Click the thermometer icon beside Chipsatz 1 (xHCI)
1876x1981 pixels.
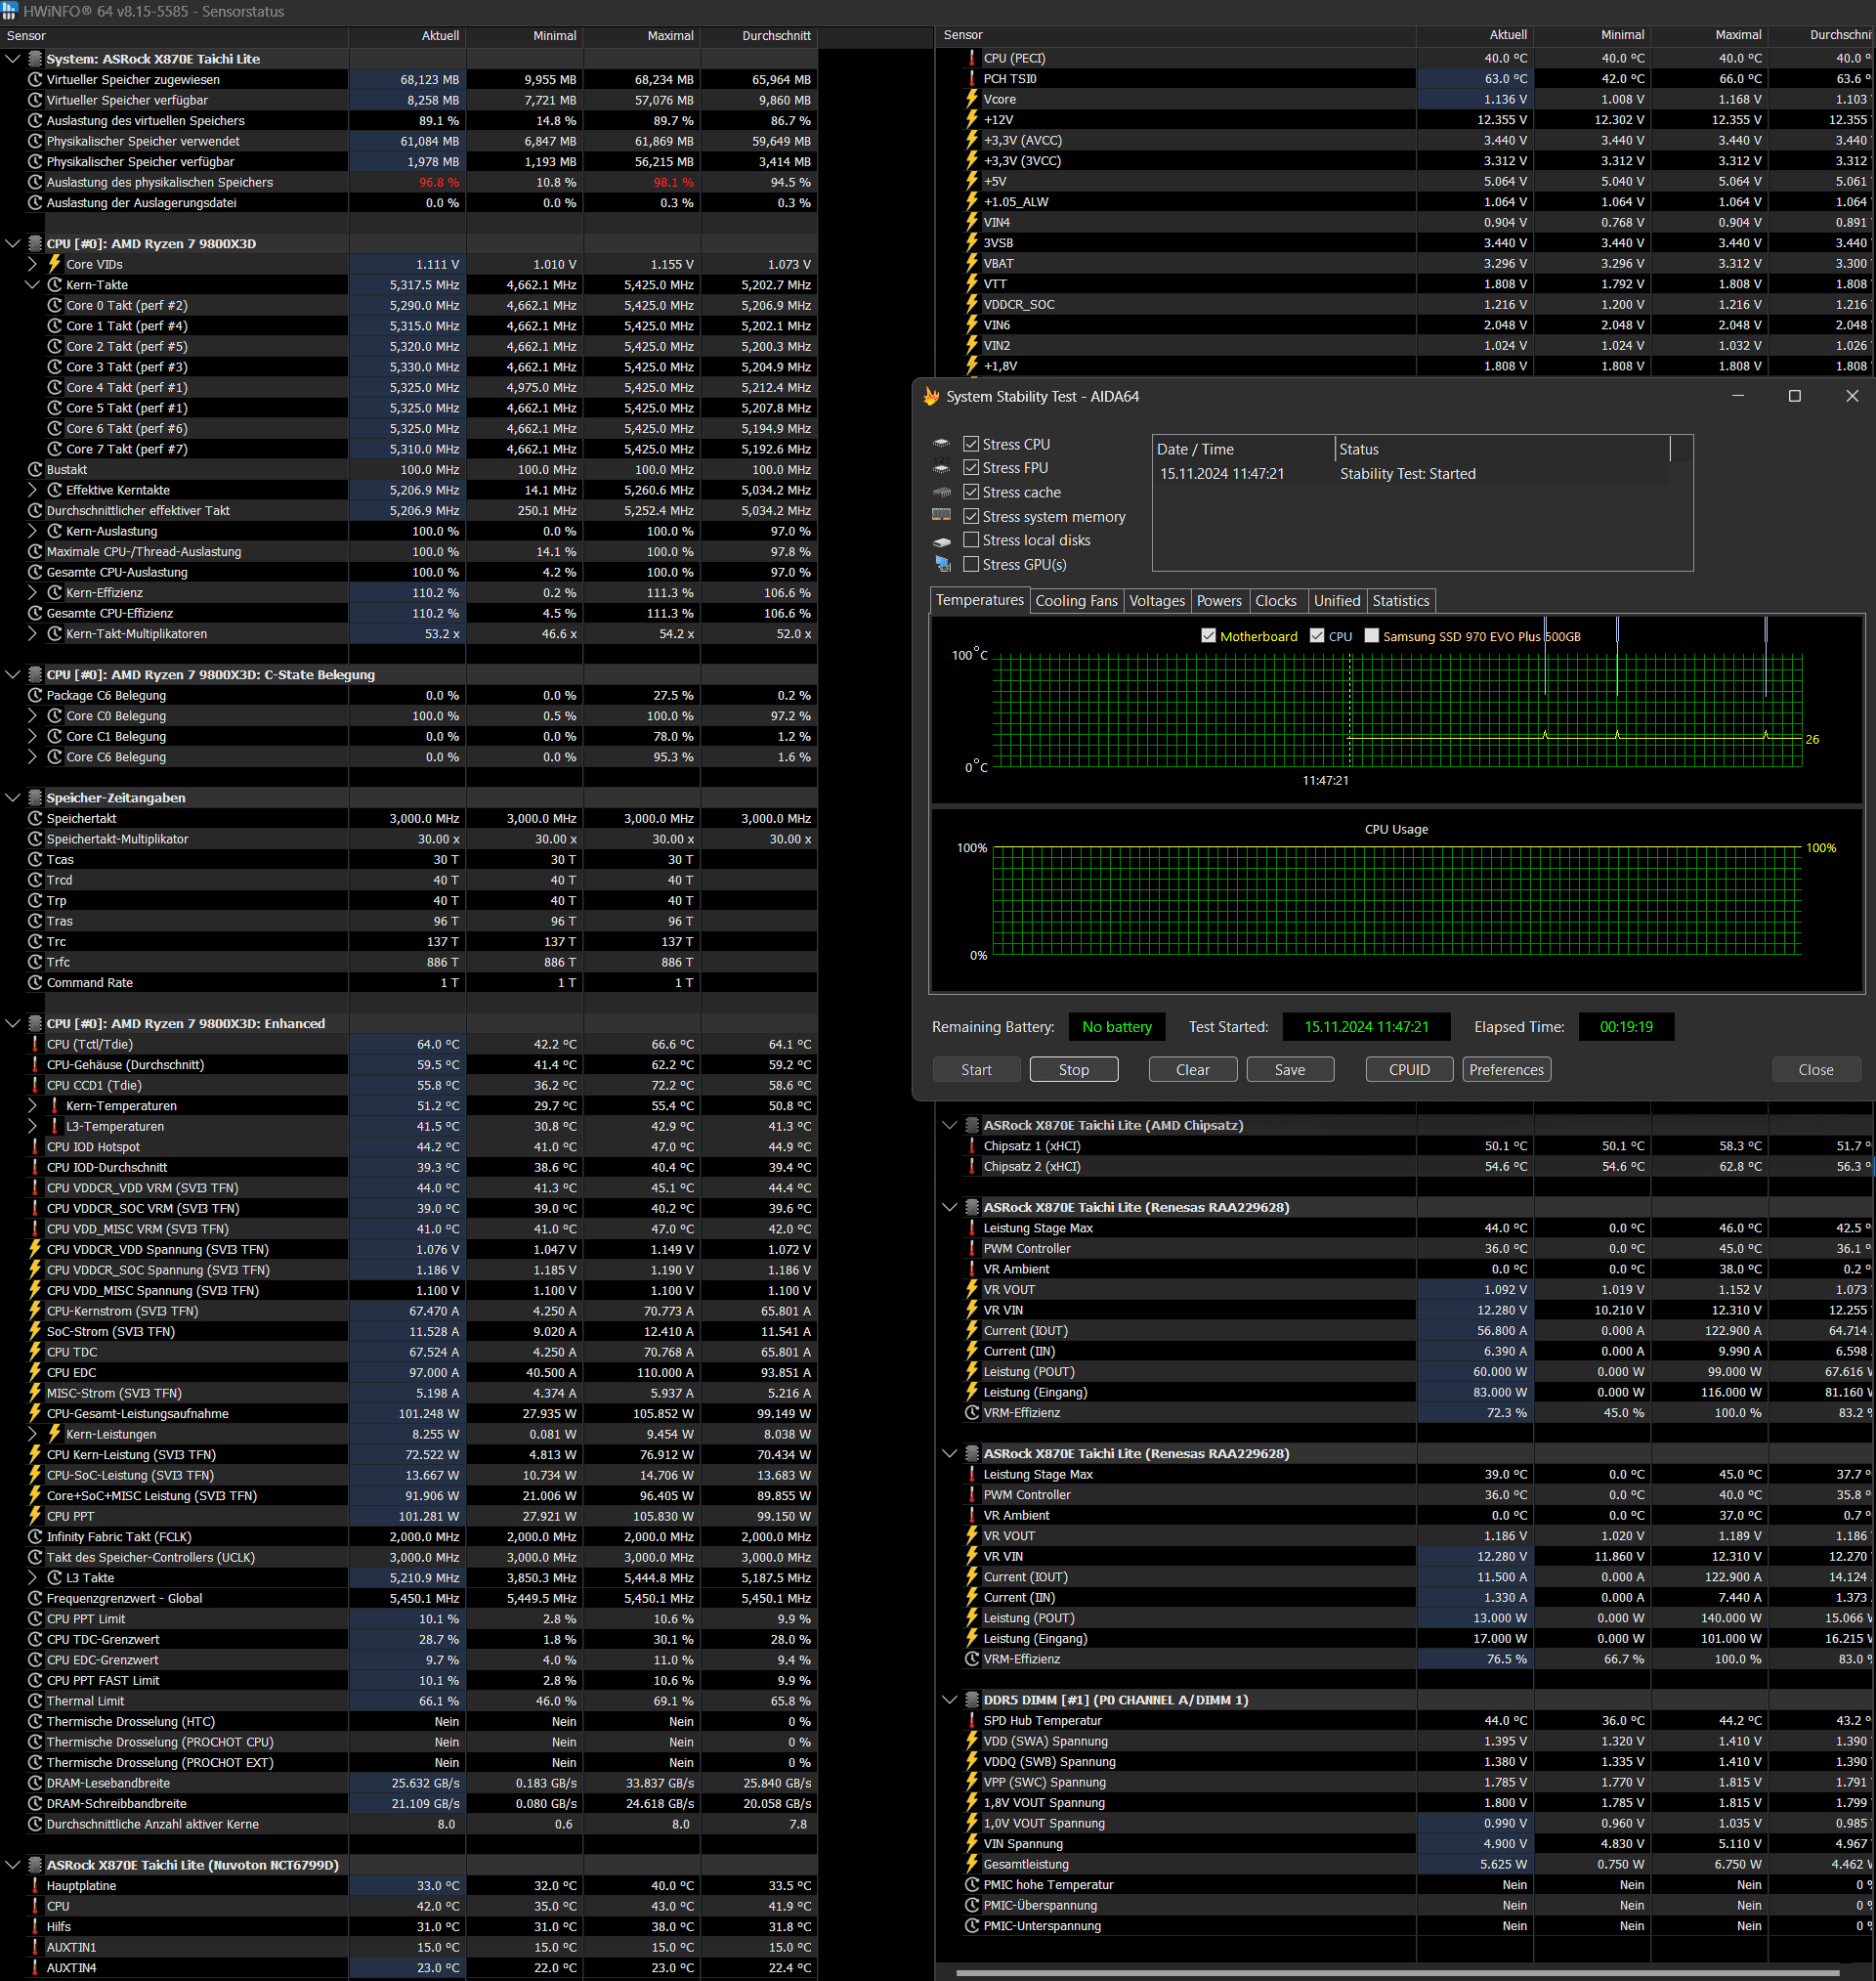(x=972, y=1146)
